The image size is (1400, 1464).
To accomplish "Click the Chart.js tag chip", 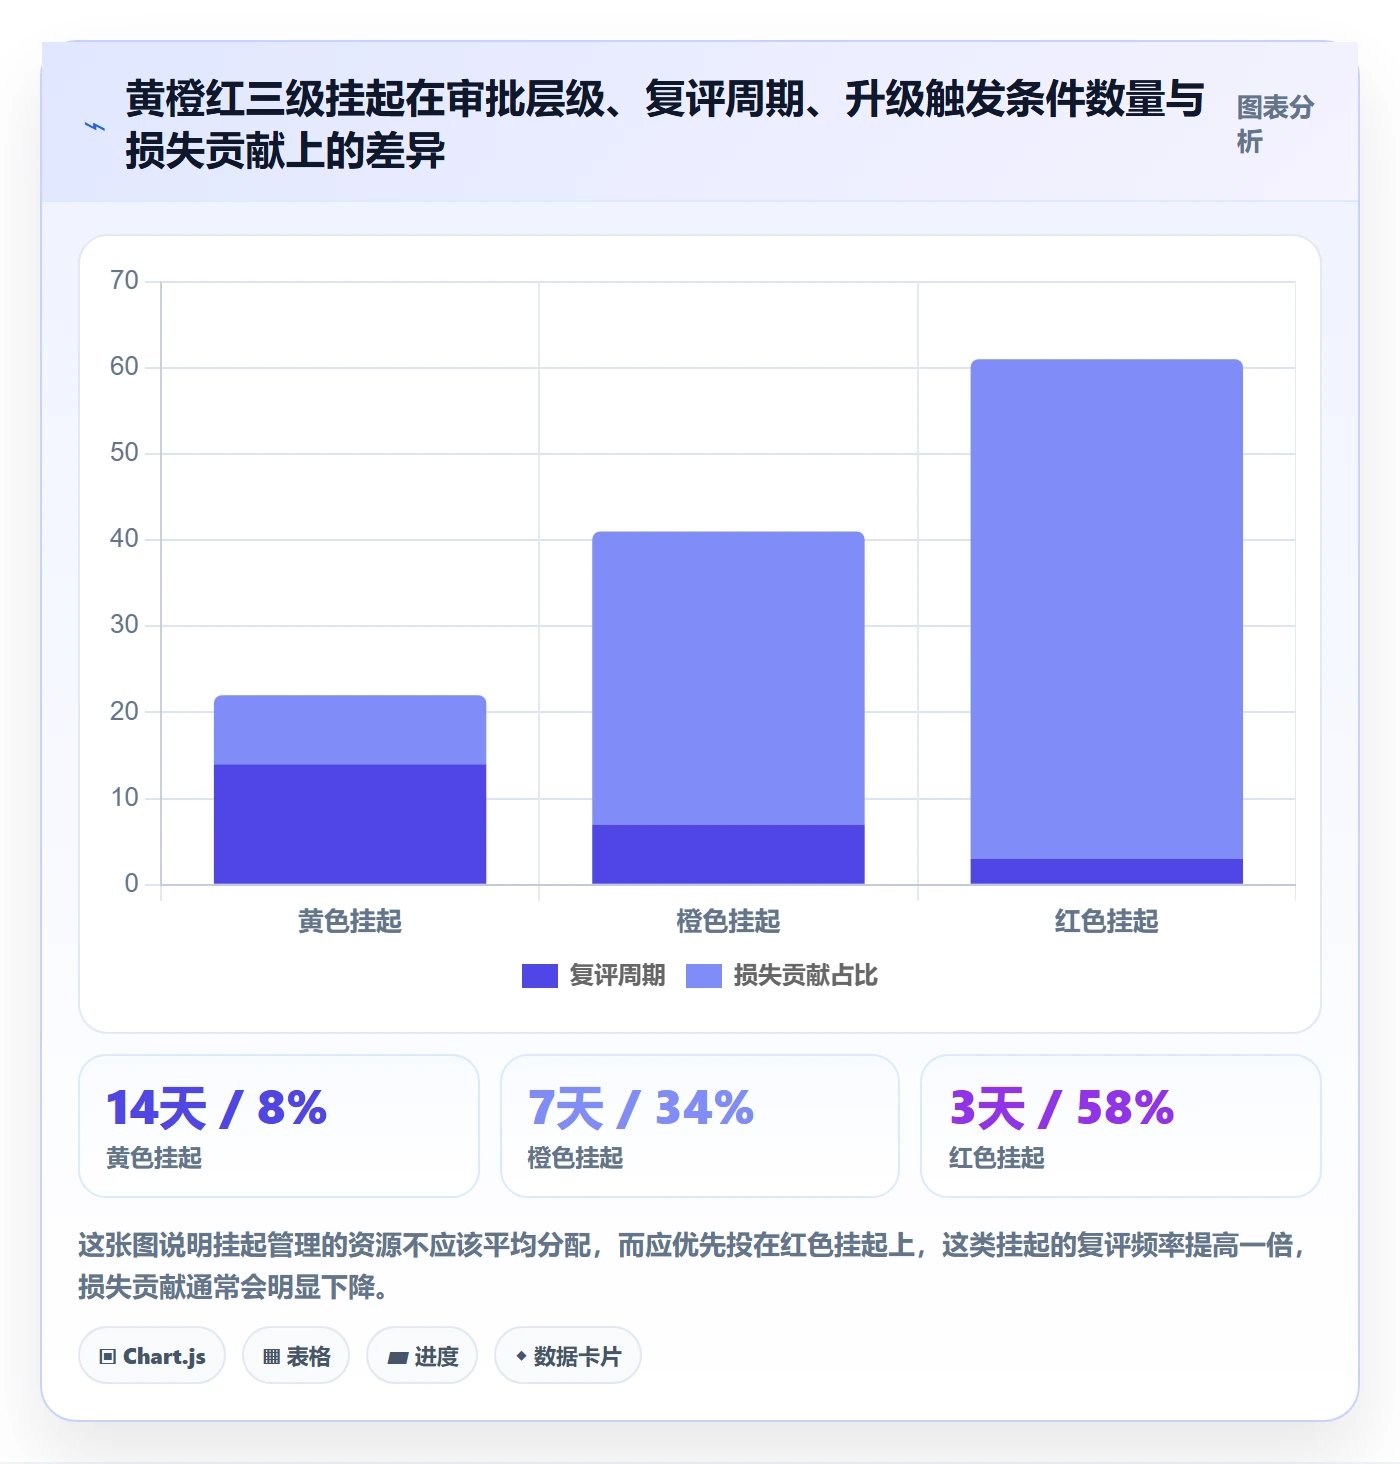I will [x=152, y=1356].
